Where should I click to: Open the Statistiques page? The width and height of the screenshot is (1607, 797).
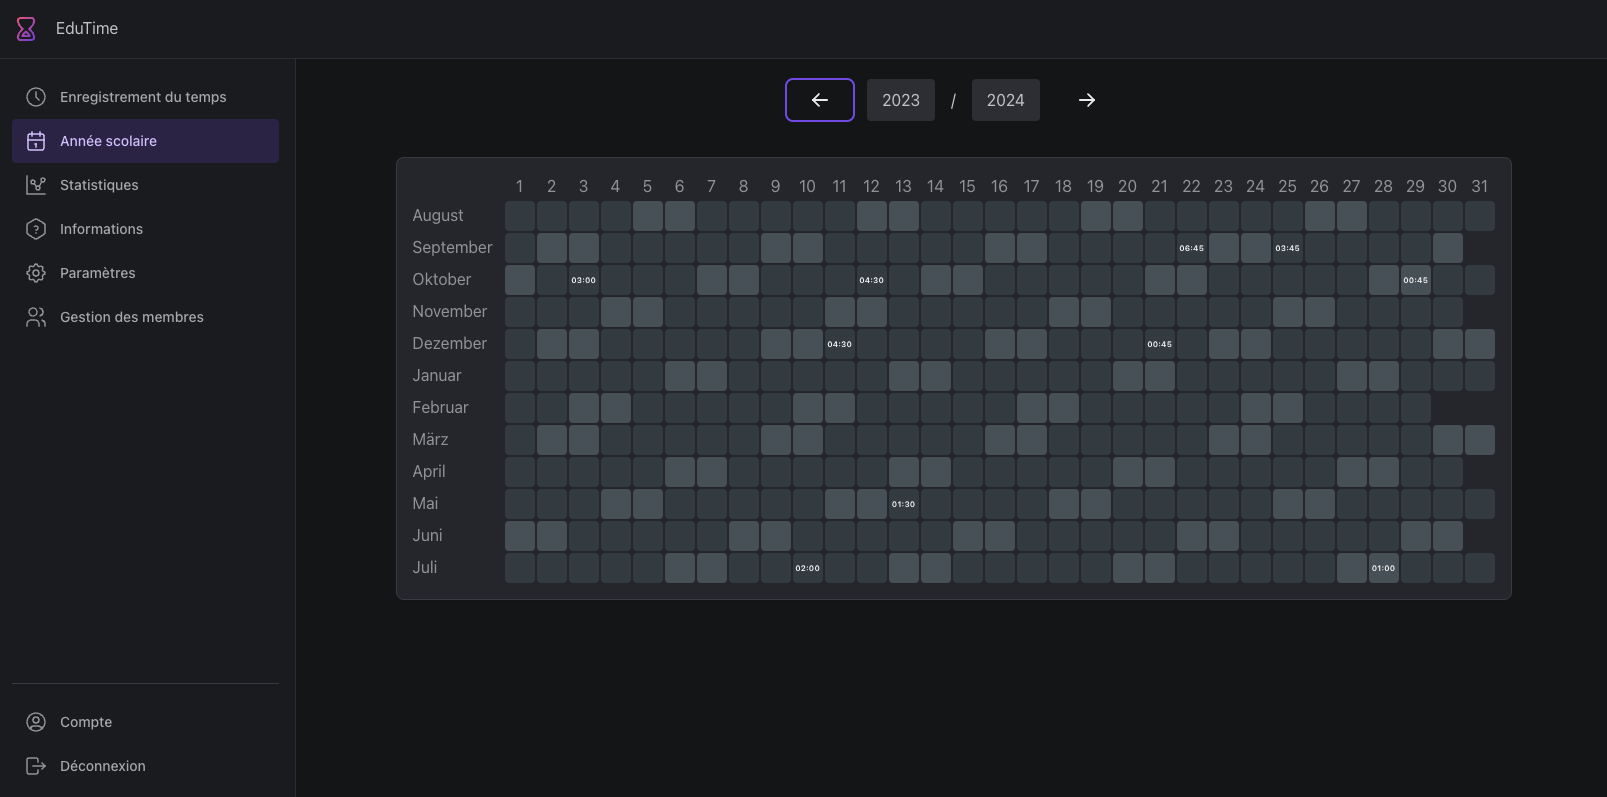[145, 185]
